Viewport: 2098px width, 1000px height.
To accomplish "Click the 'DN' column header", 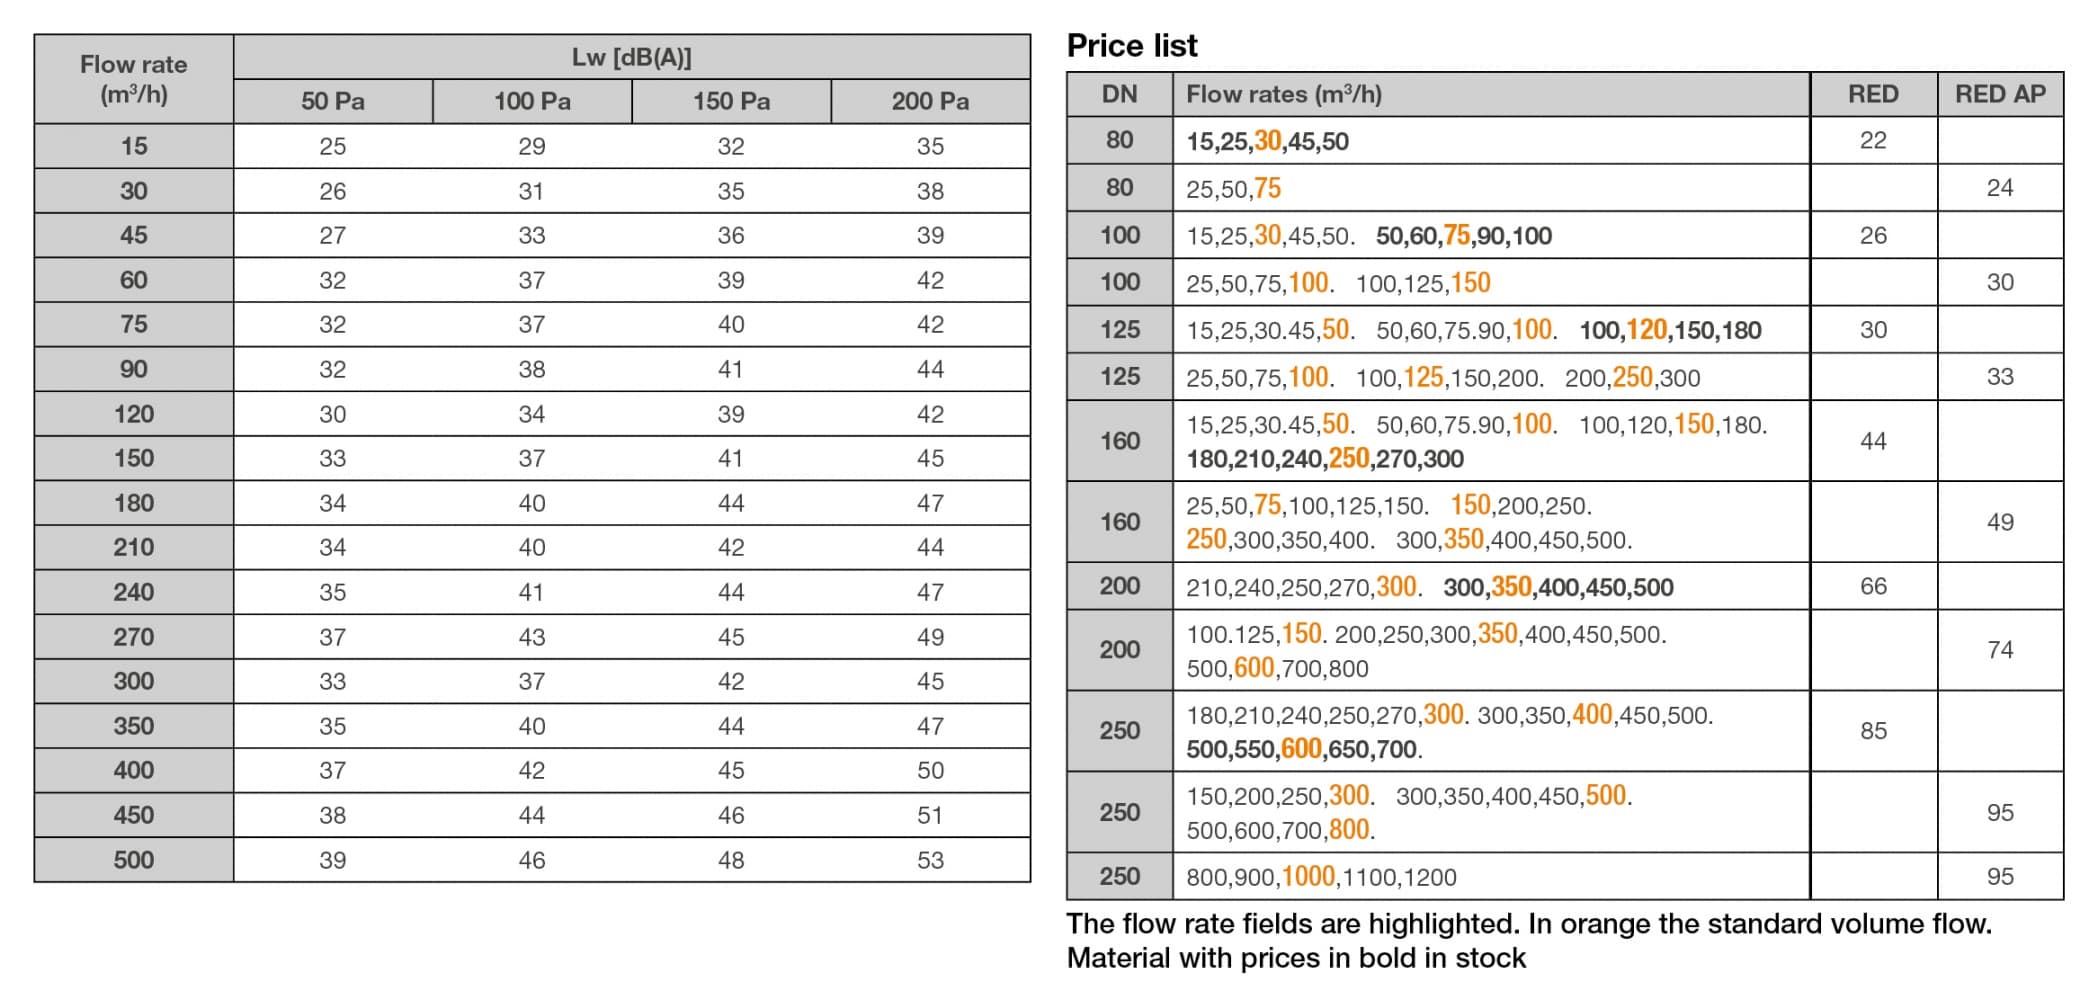I will tap(1119, 94).
